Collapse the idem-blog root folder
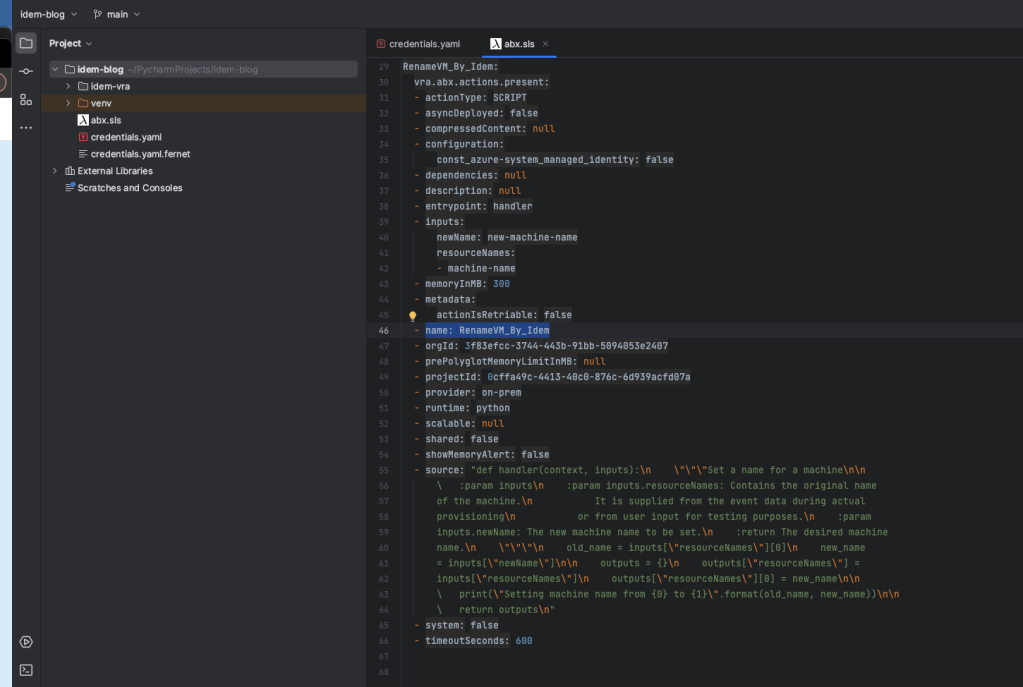This screenshot has height=687, width=1023. tap(55, 69)
